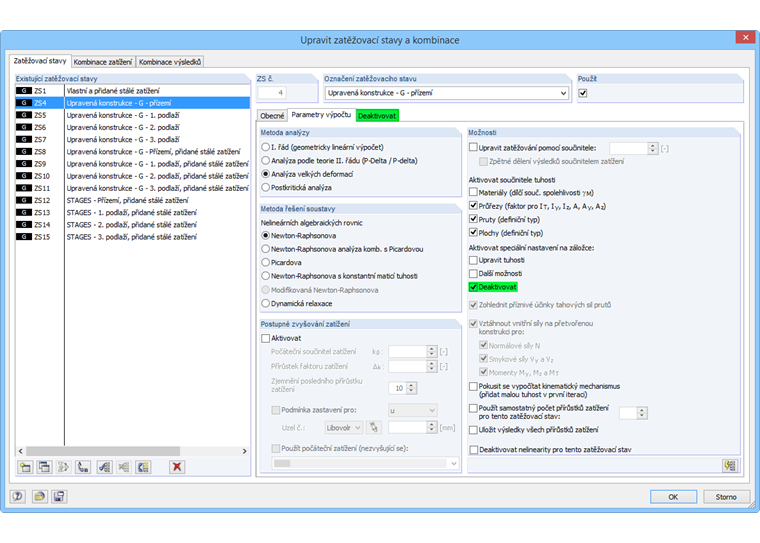Switch to Kombinace výsledků tab
The width and height of the screenshot is (760, 543).
click(x=170, y=62)
